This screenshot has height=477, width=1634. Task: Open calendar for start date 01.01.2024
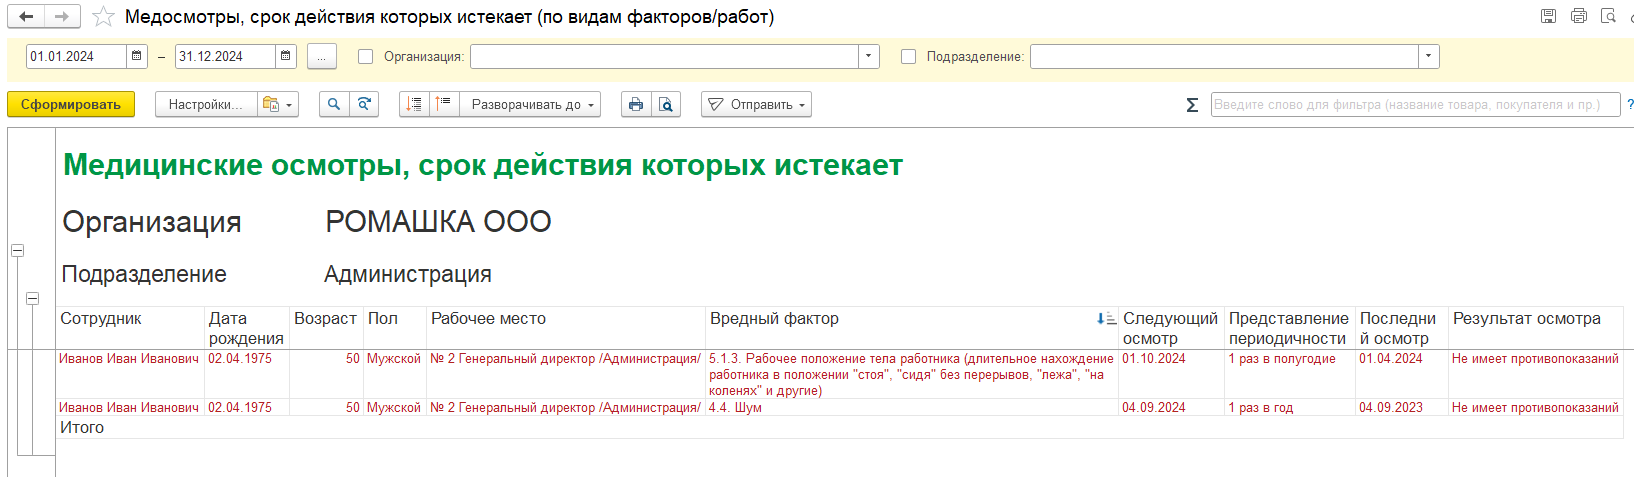[137, 56]
